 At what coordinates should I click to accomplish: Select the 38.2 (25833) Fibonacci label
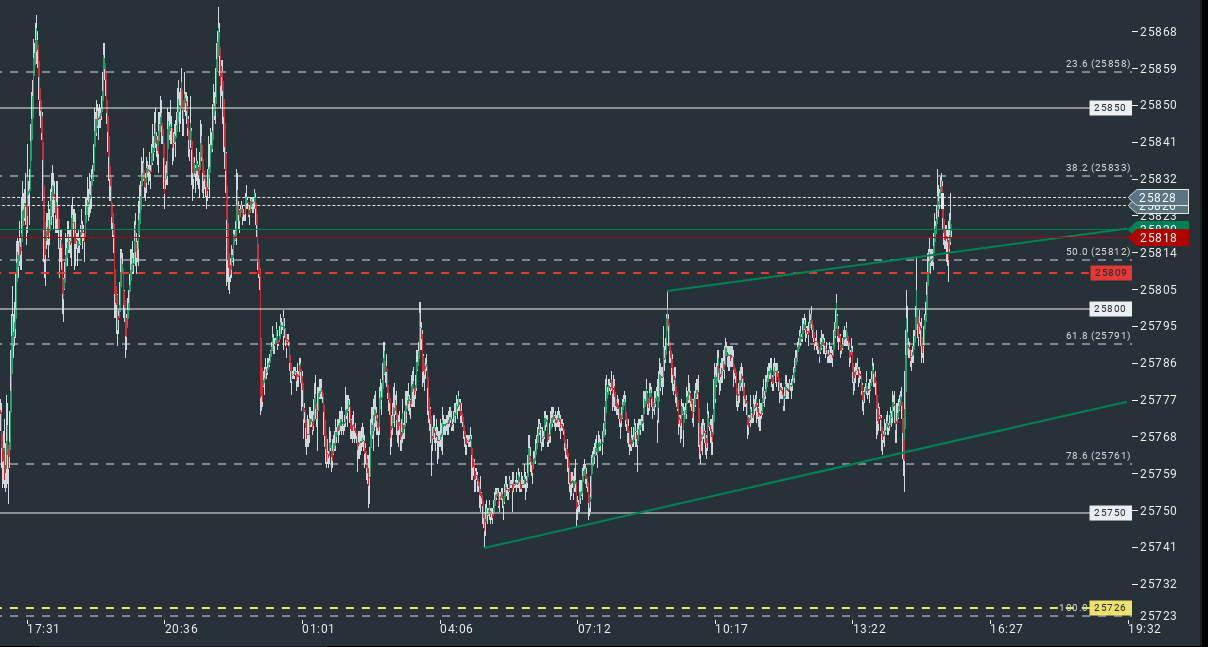(1098, 168)
